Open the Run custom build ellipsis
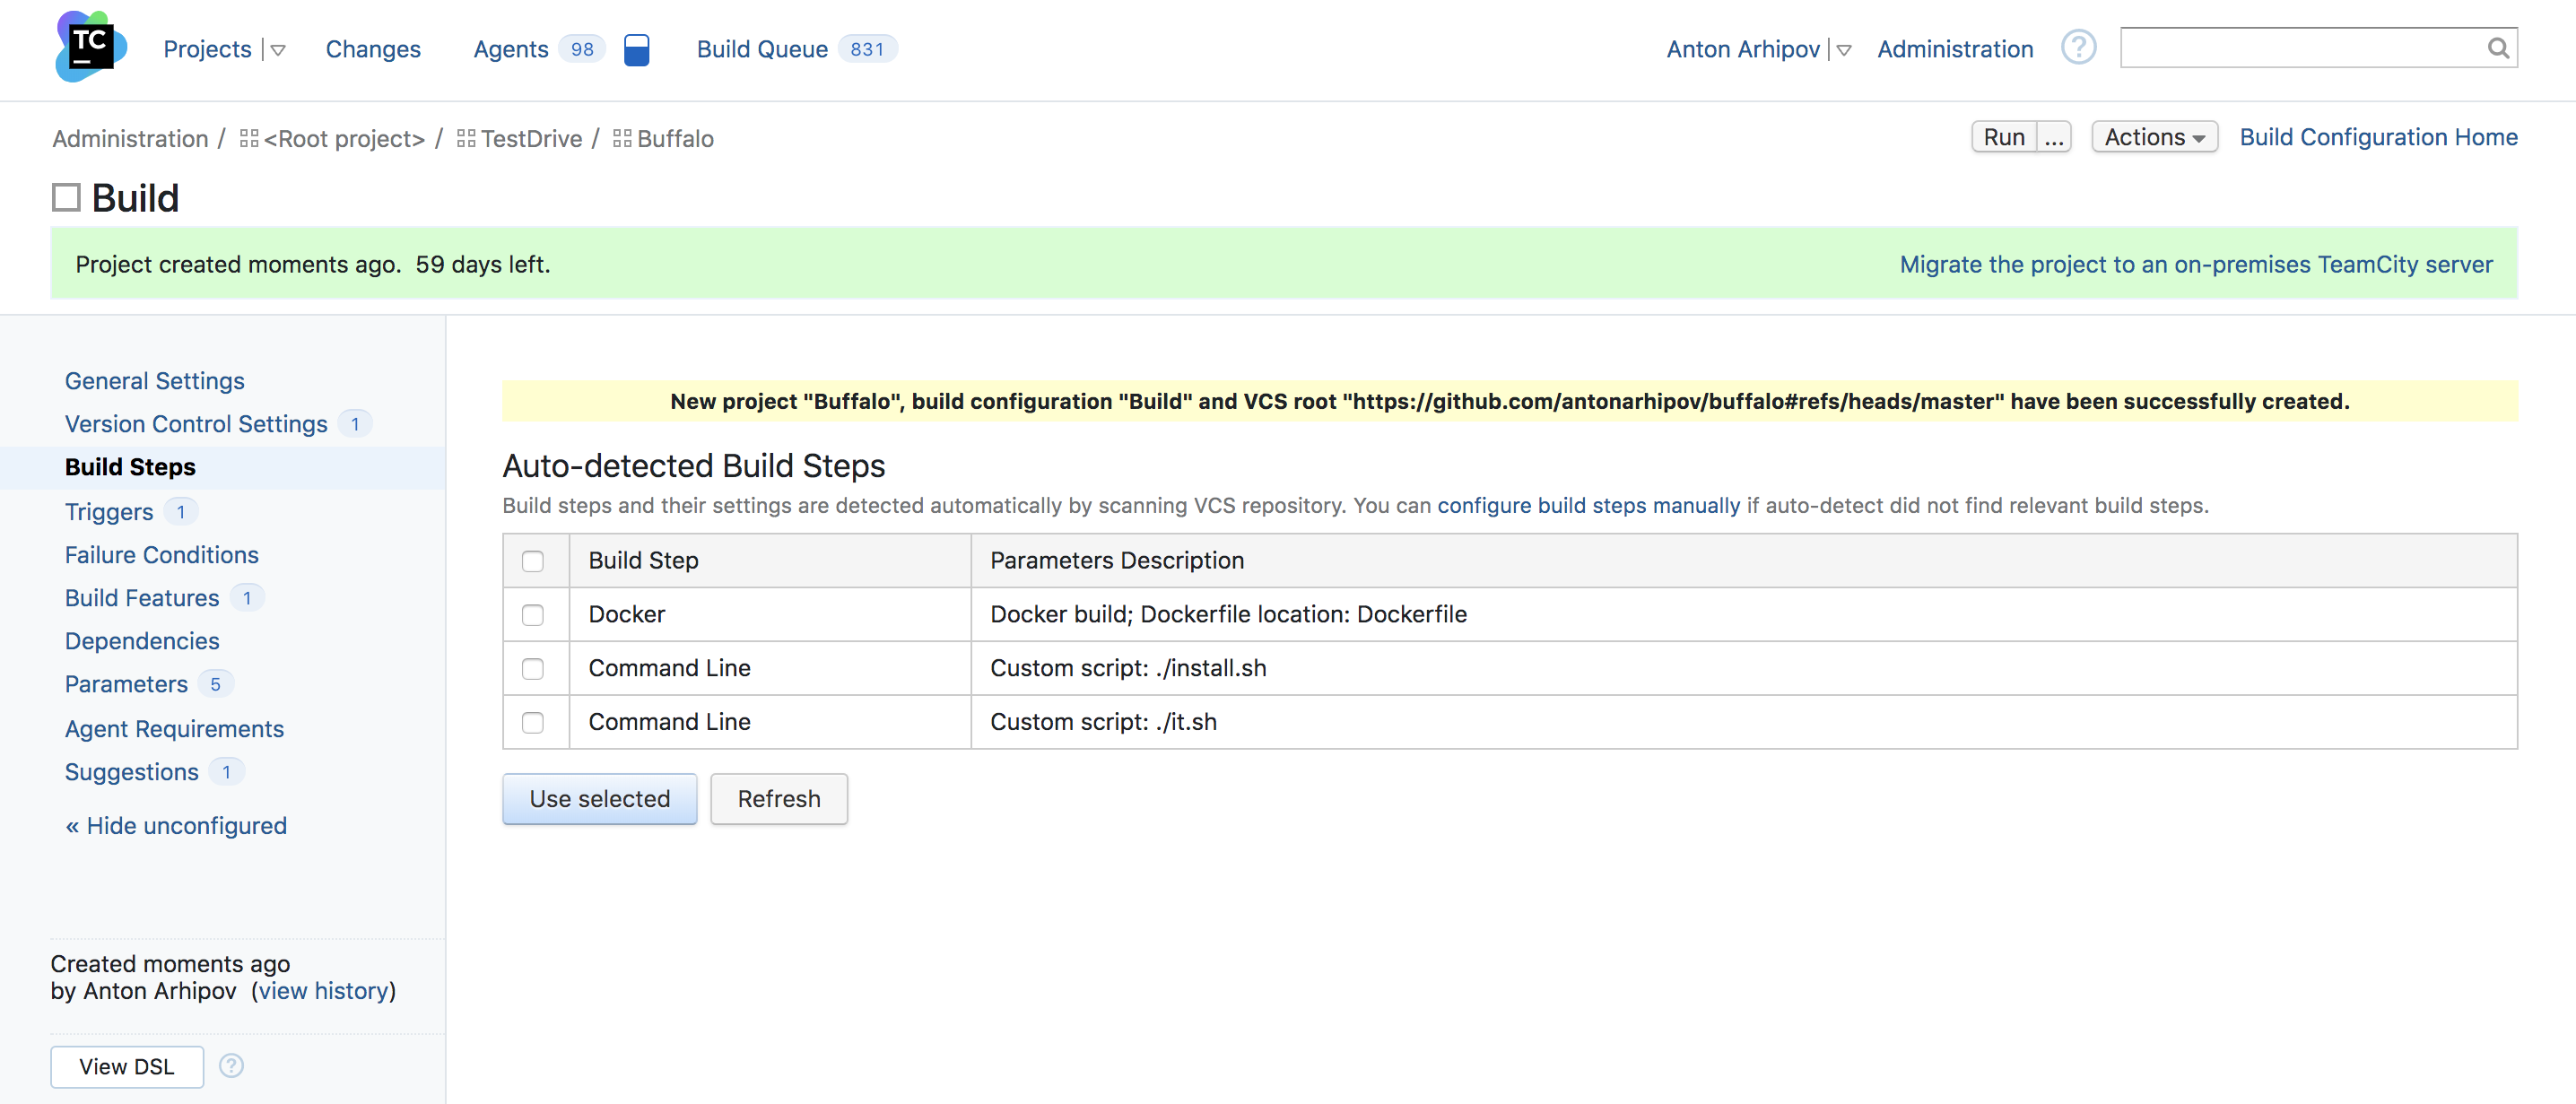Image resolution: width=2576 pixels, height=1104 pixels. coord(2054,137)
